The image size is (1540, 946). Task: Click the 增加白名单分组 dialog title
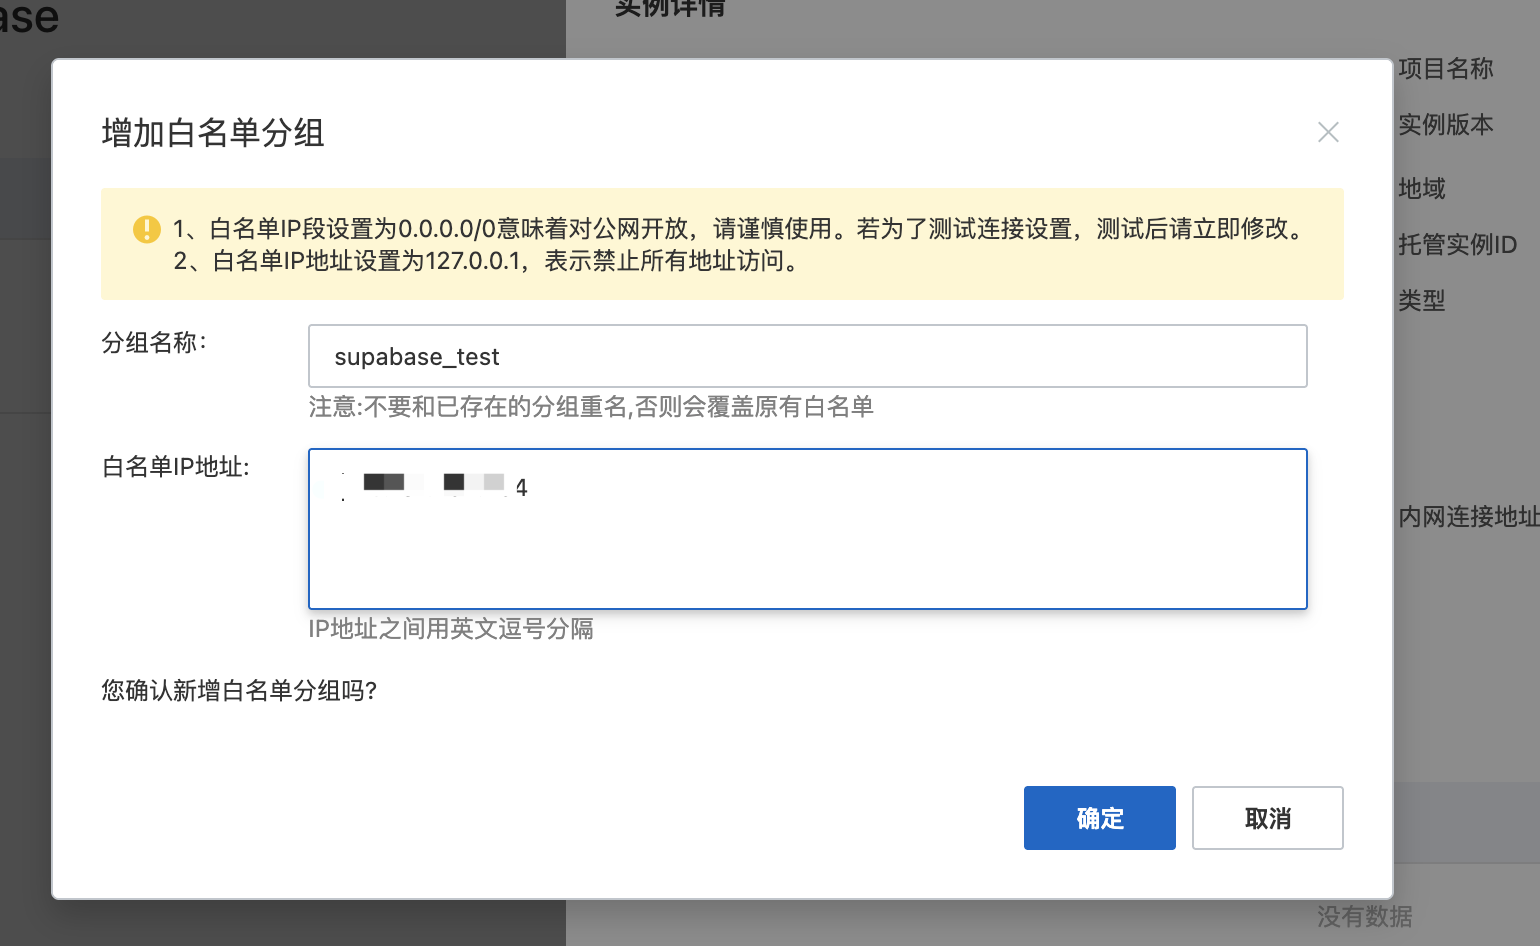coord(213,133)
